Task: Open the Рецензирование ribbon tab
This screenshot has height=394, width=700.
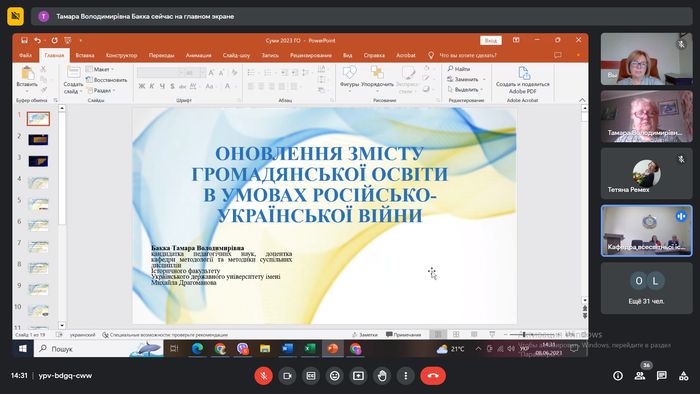Action: (x=311, y=55)
